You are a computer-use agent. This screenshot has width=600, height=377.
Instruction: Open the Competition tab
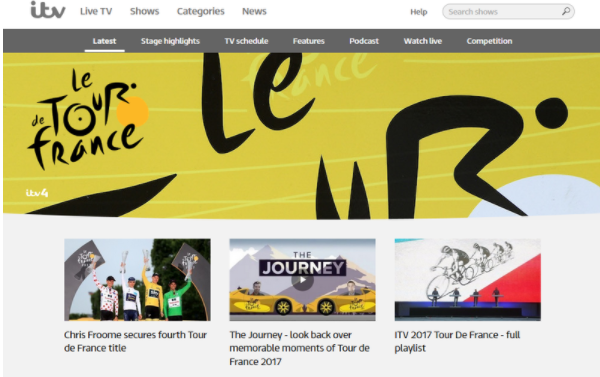(489, 41)
